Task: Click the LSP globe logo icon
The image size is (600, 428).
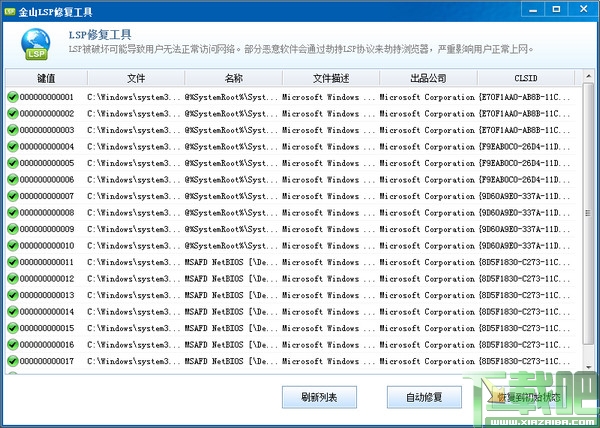Action: pyautogui.click(x=35, y=44)
